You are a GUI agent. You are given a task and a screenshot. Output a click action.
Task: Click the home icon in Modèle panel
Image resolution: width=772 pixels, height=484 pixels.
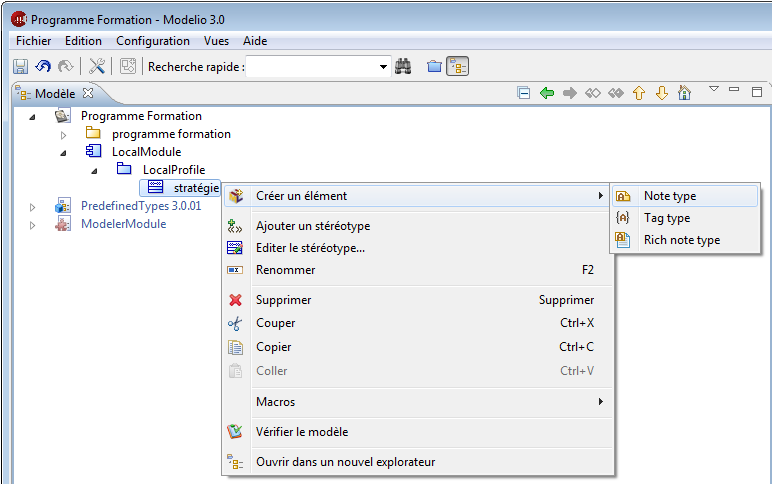(684, 93)
